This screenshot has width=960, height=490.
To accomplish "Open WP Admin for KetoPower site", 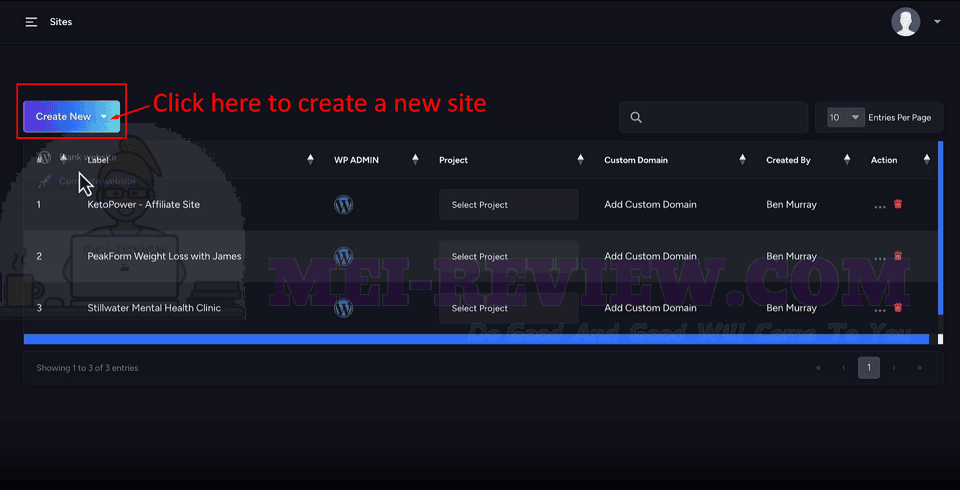I will pos(343,205).
